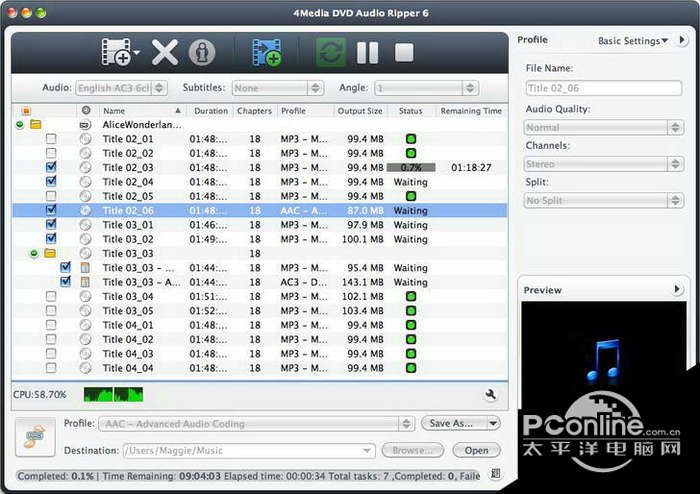Expand the Profile panel arrow
Screen dimensions: 700x494
[x=682, y=40]
